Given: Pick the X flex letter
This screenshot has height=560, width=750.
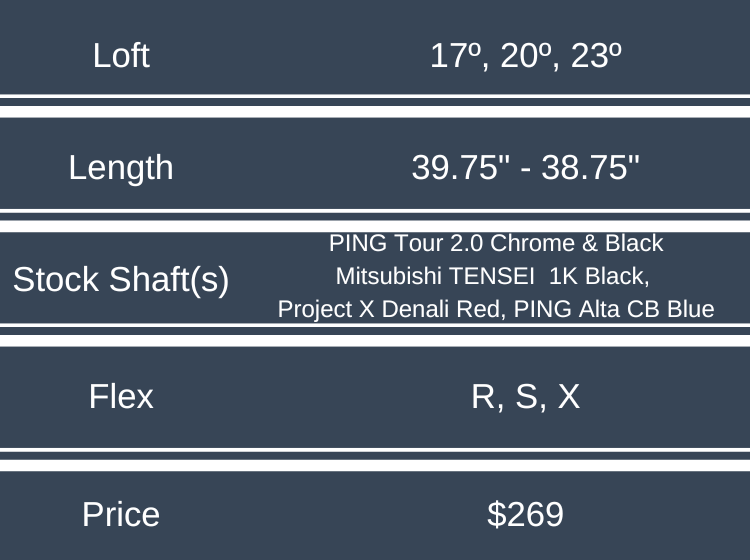Looking at the screenshot, I should pyautogui.click(x=568, y=397).
